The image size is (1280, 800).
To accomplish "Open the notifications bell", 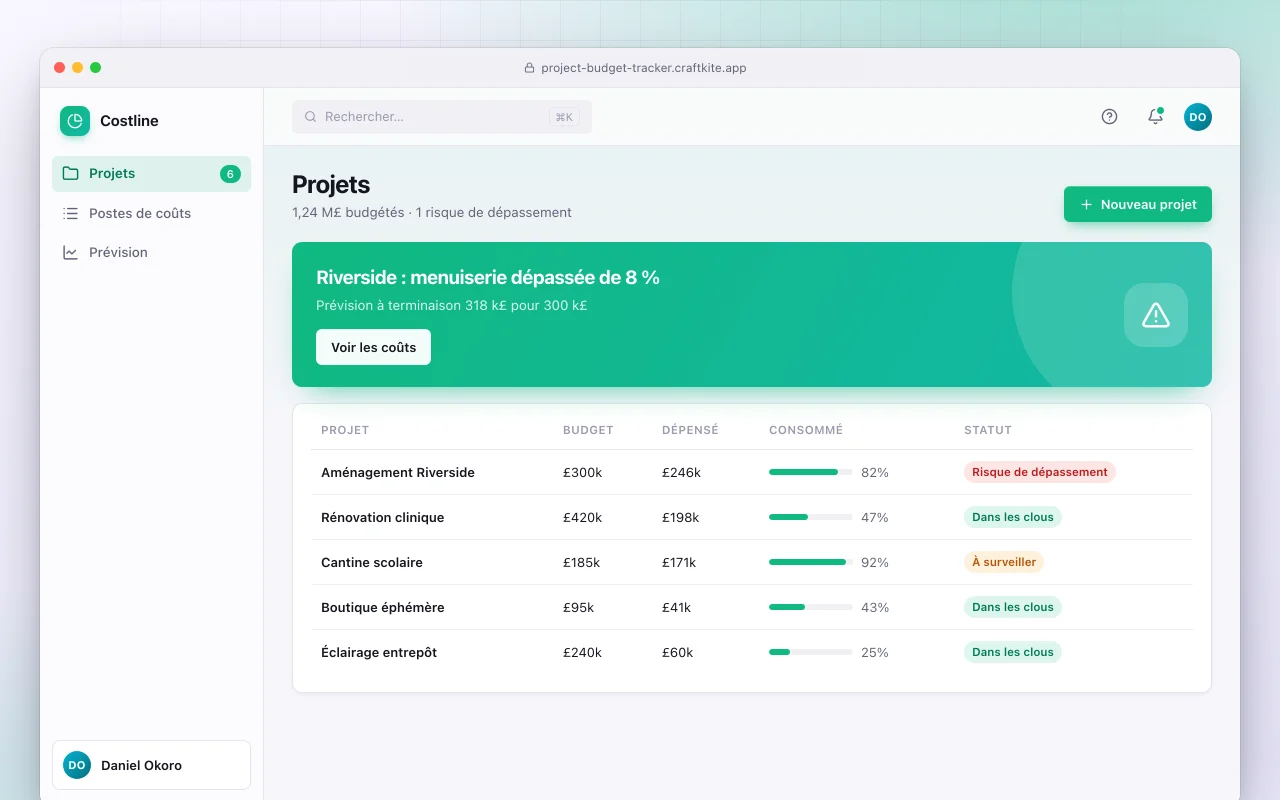I will pyautogui.click(x=1155, y=117).
